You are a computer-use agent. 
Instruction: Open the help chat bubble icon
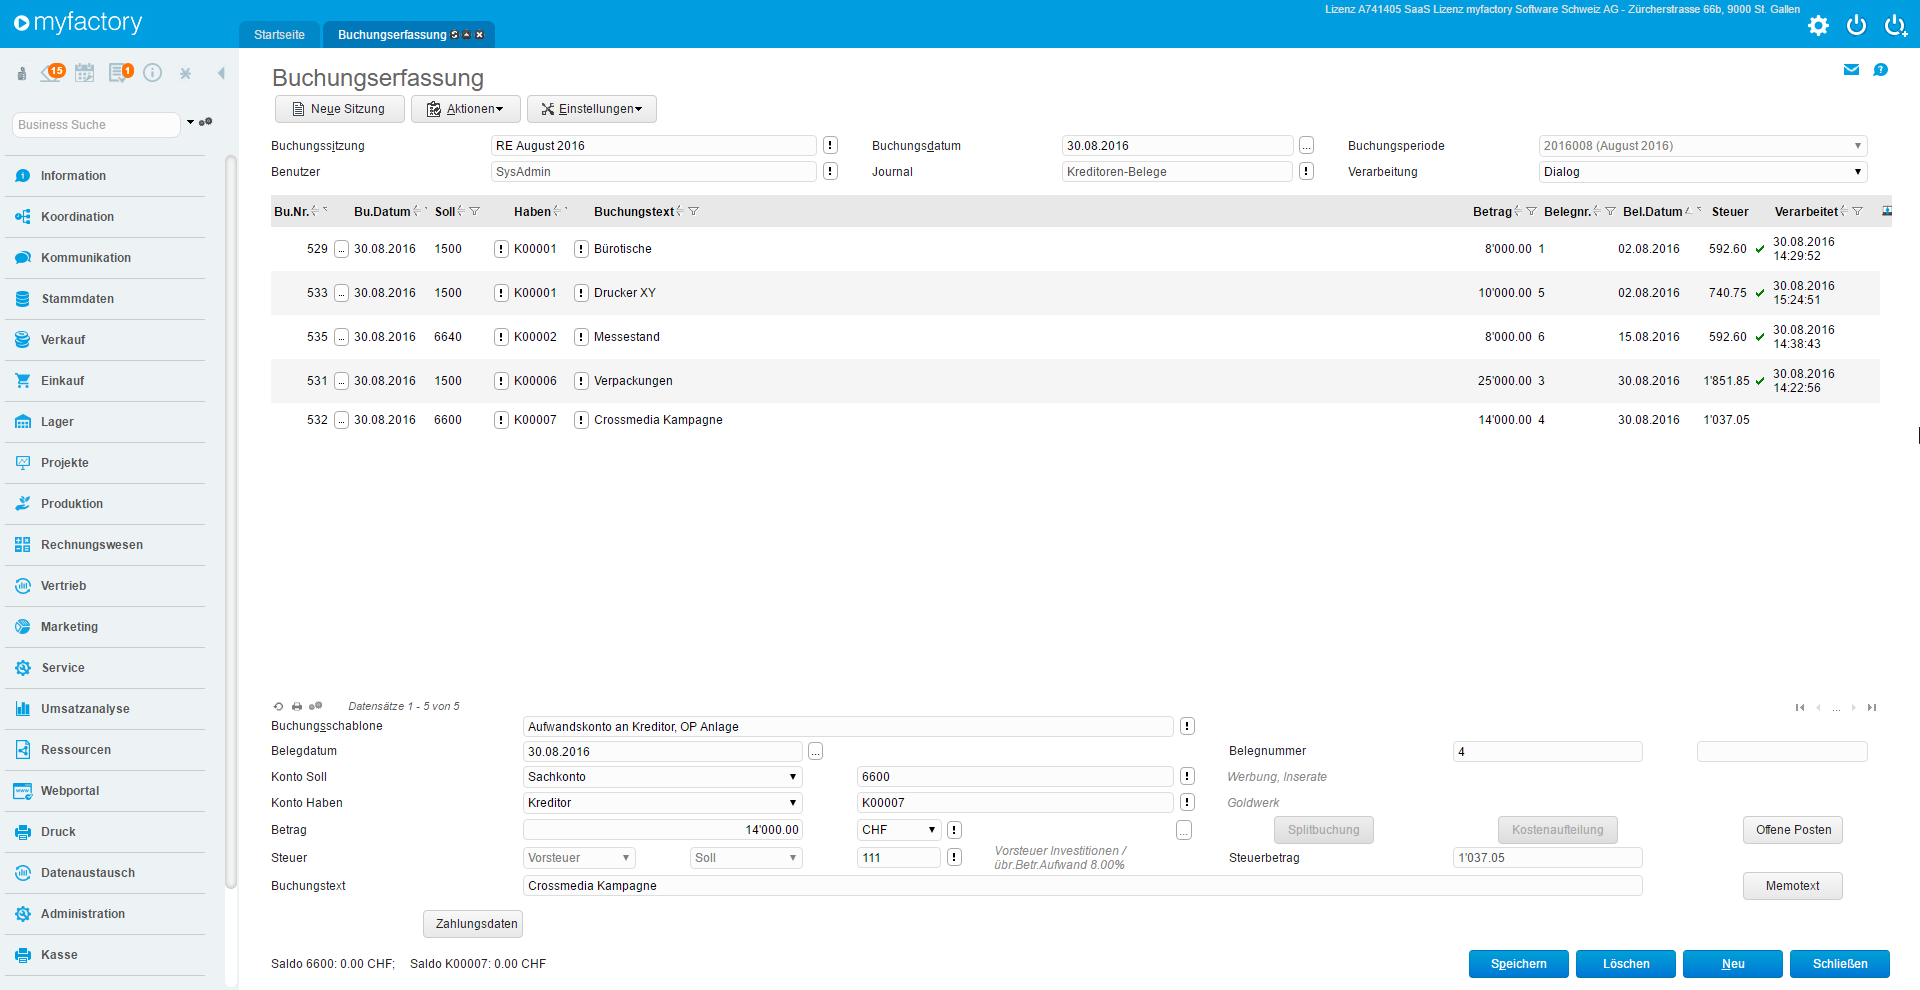click(1880, 70)
